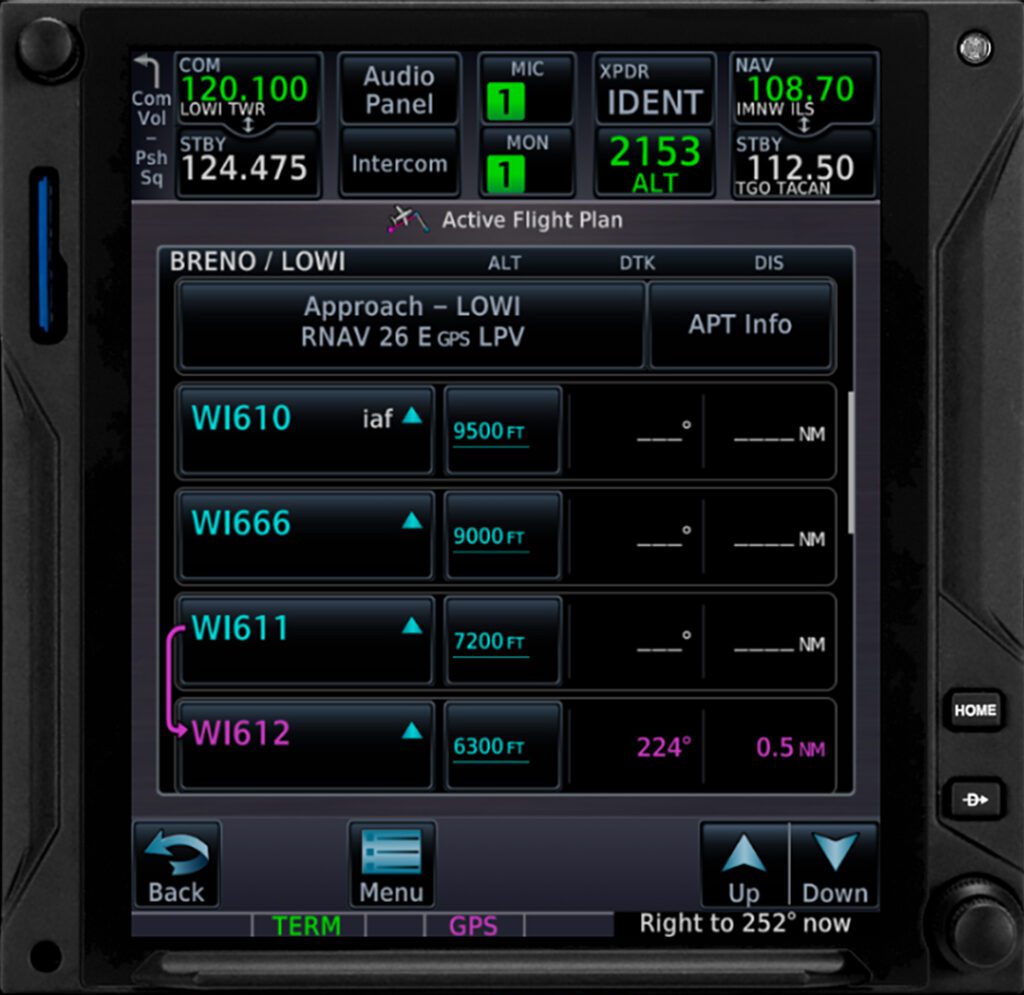This screenshot has width=1024, height=995.
Task: Tap the Active Flight Plan airplane icon
Action: (x=408, y=219)
